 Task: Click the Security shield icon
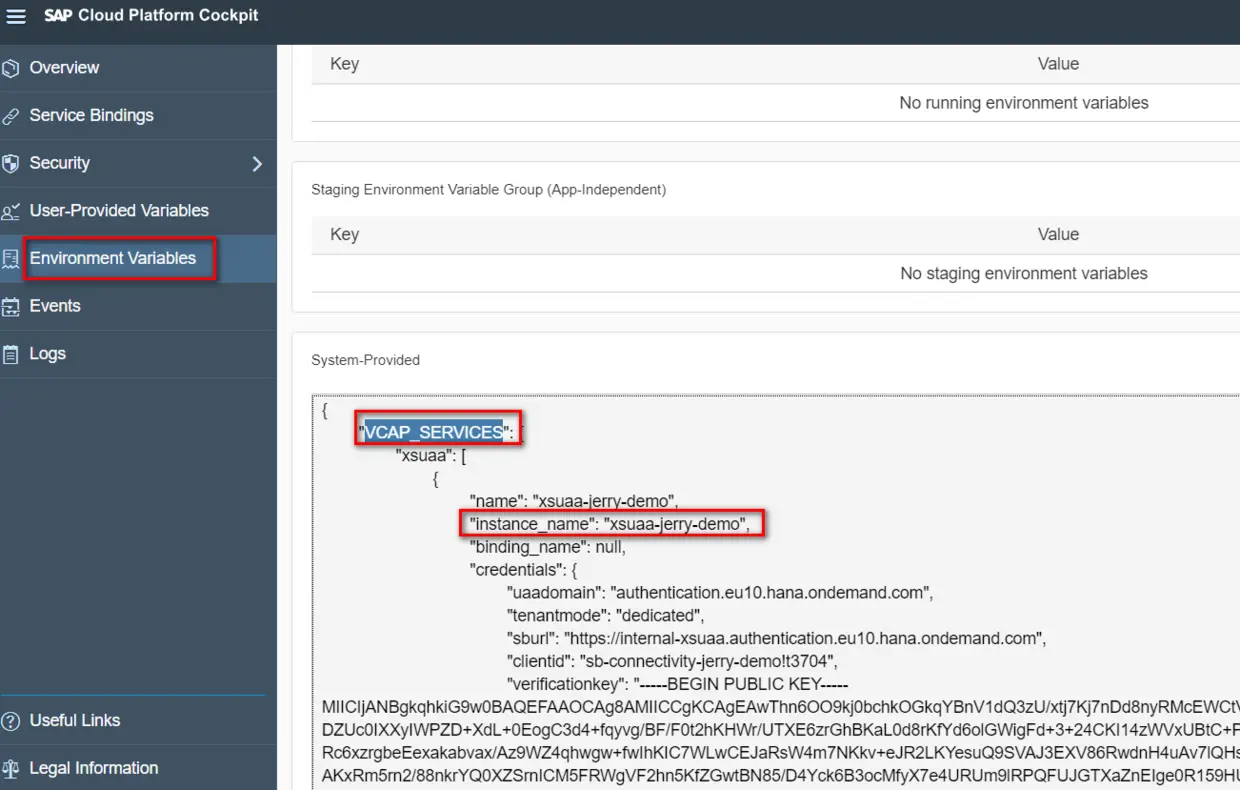[11, 163]
